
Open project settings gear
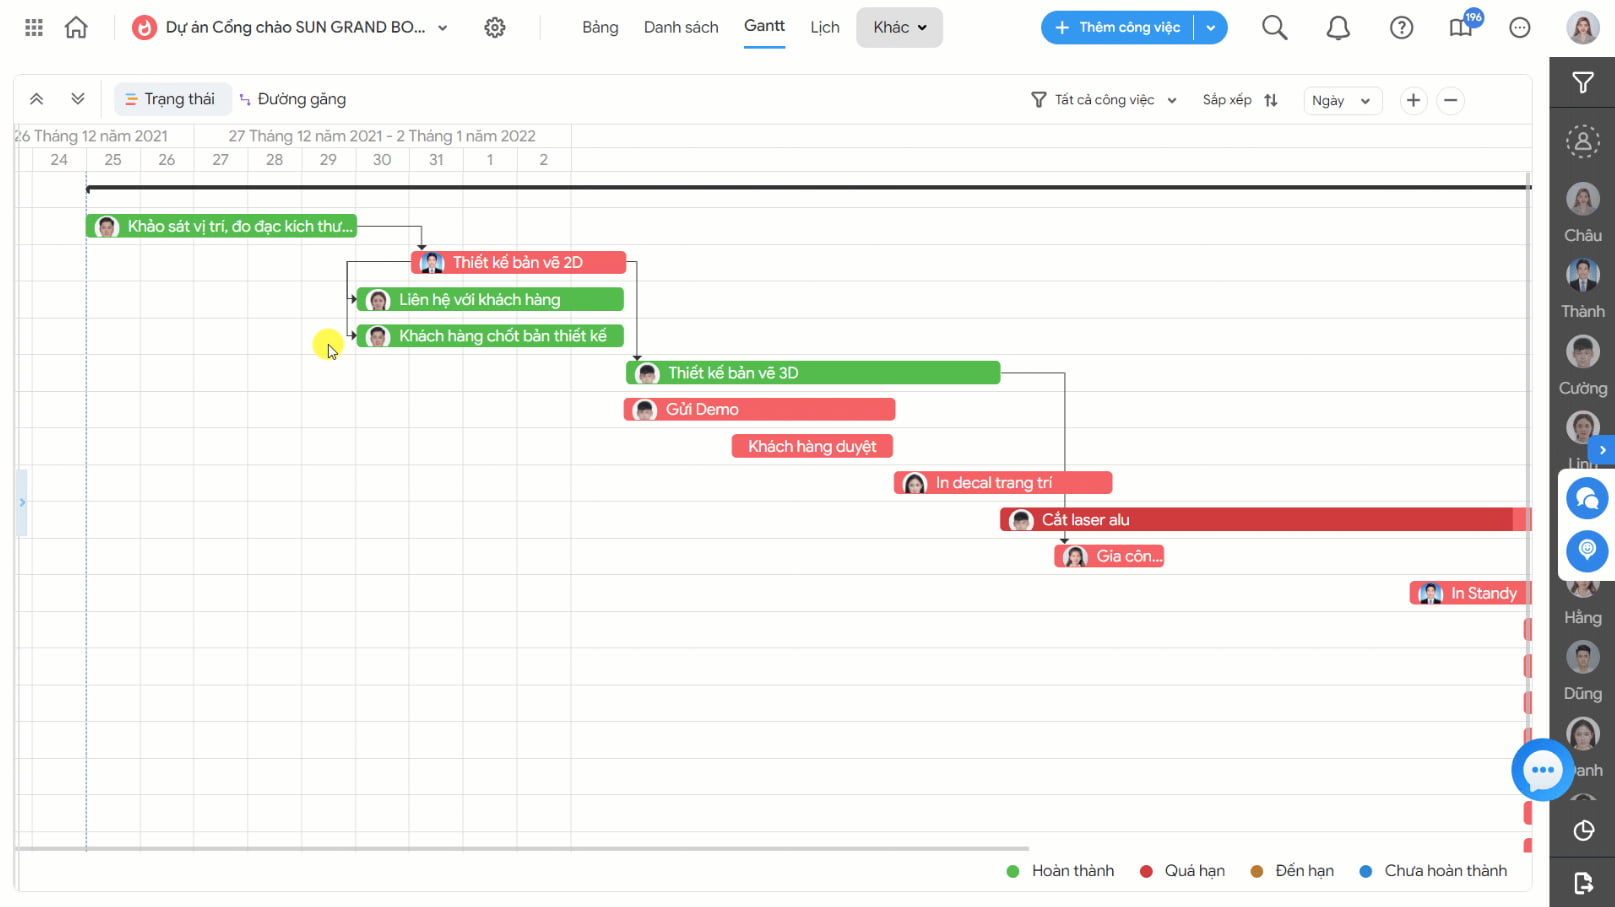pos(495,28)
